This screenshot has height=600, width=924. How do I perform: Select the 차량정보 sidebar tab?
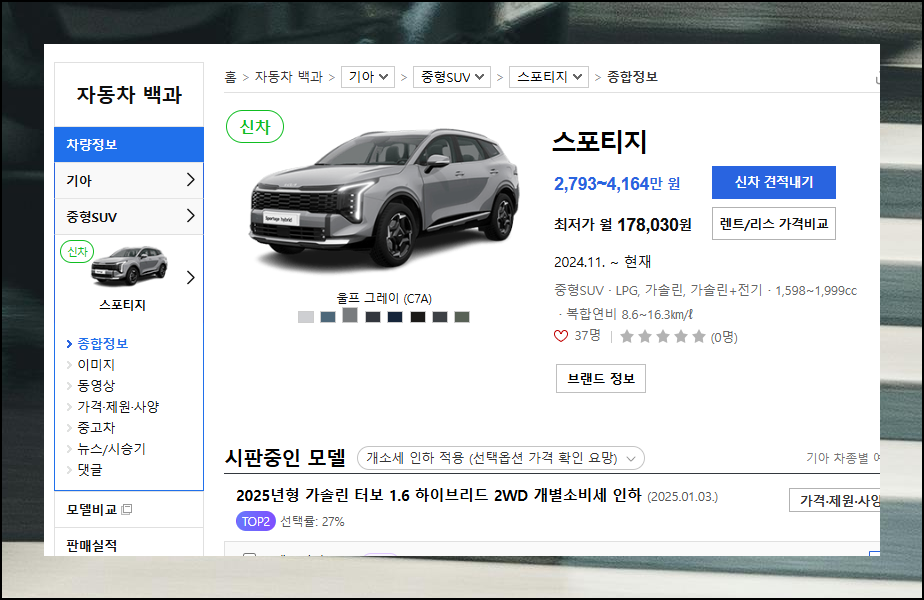129,144
